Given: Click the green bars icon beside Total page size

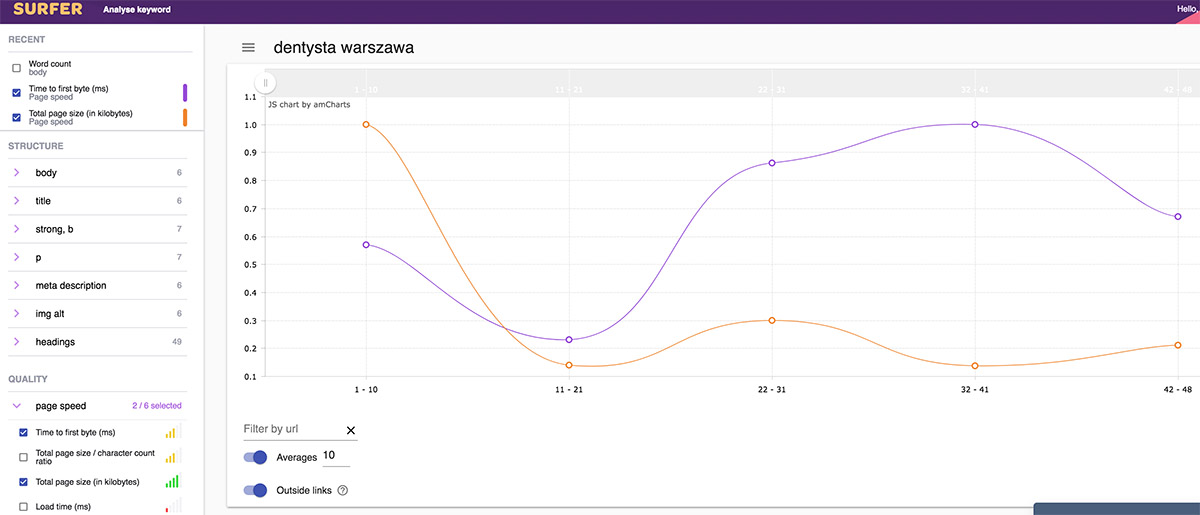Looking at the screenshot, I should point(172,482).
